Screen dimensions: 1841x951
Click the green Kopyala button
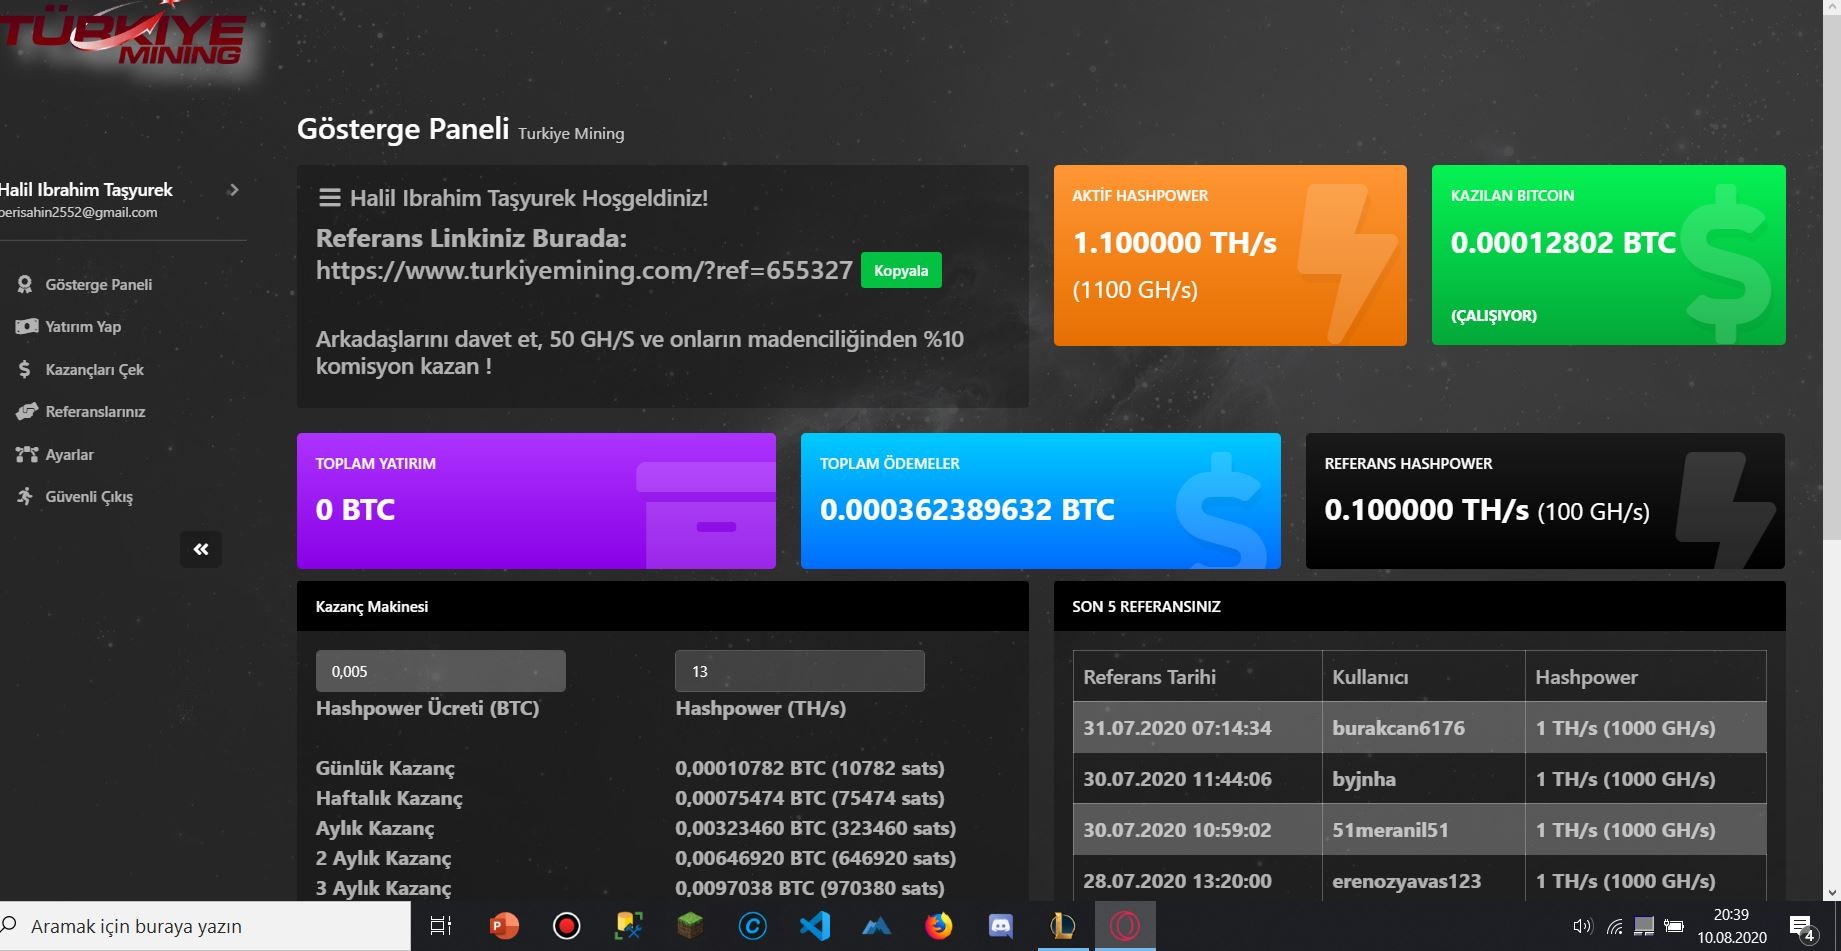pos(901,271)
